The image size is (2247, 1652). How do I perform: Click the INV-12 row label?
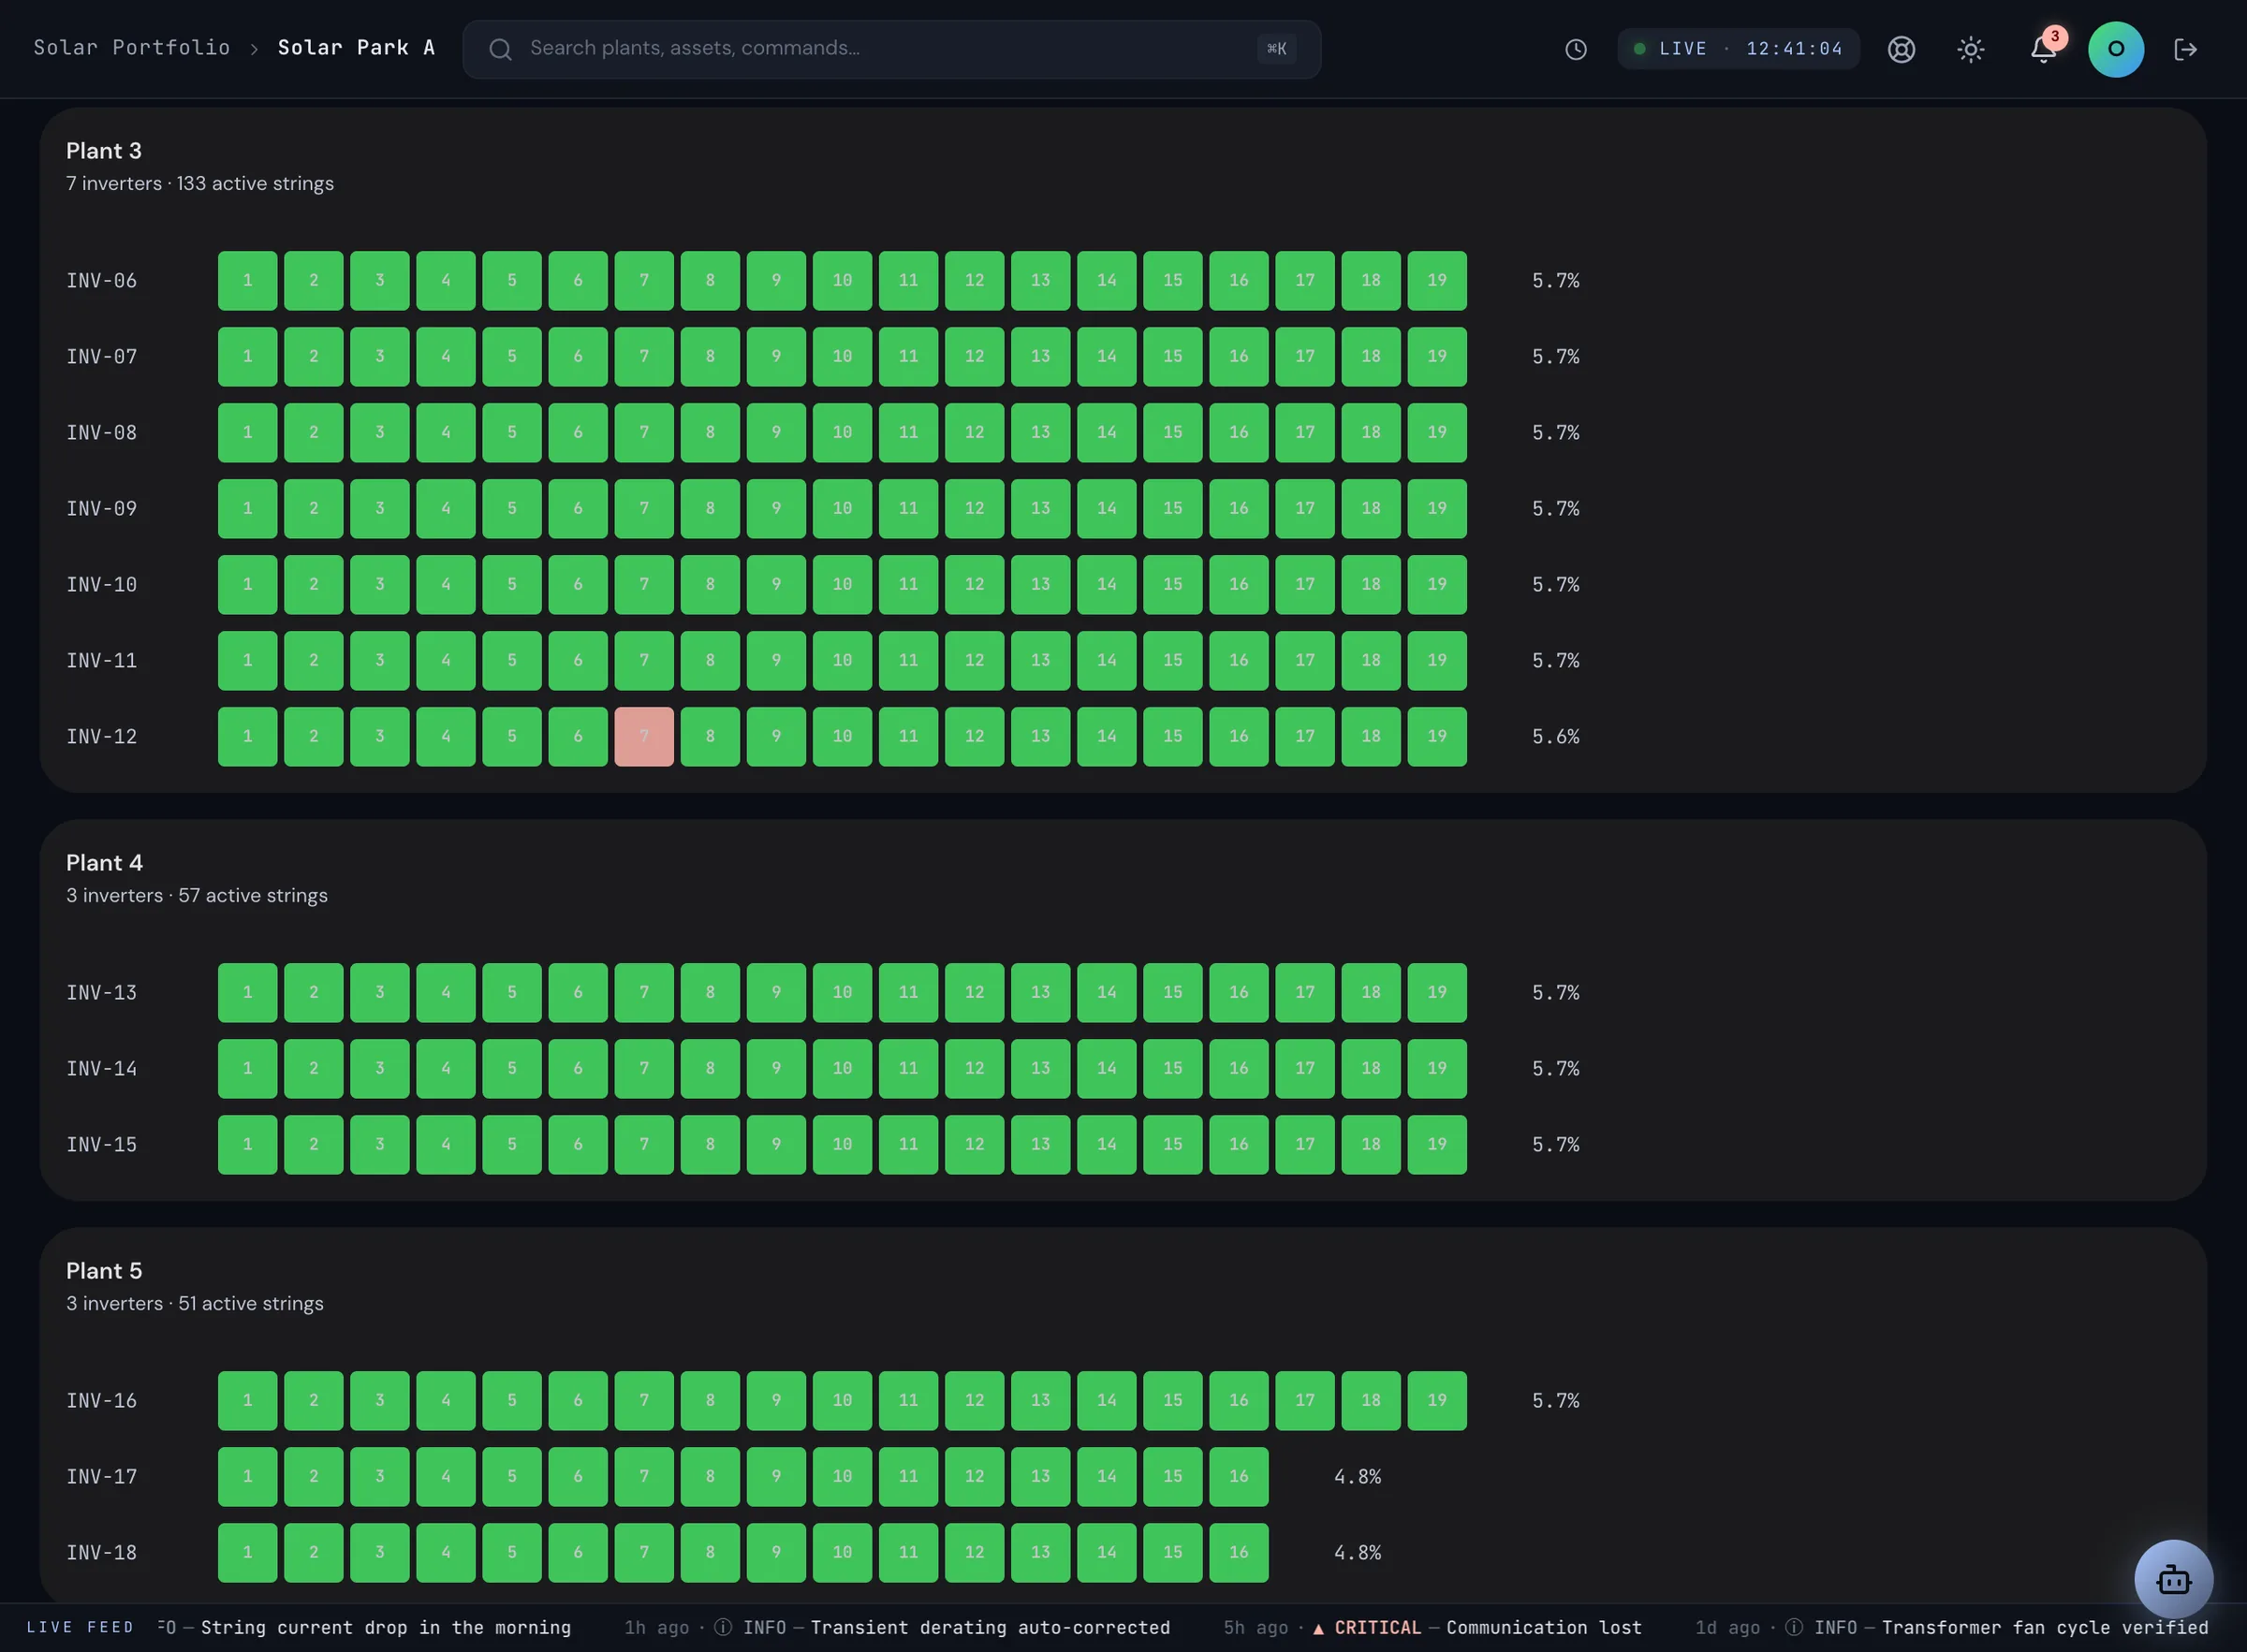point(102,737)
